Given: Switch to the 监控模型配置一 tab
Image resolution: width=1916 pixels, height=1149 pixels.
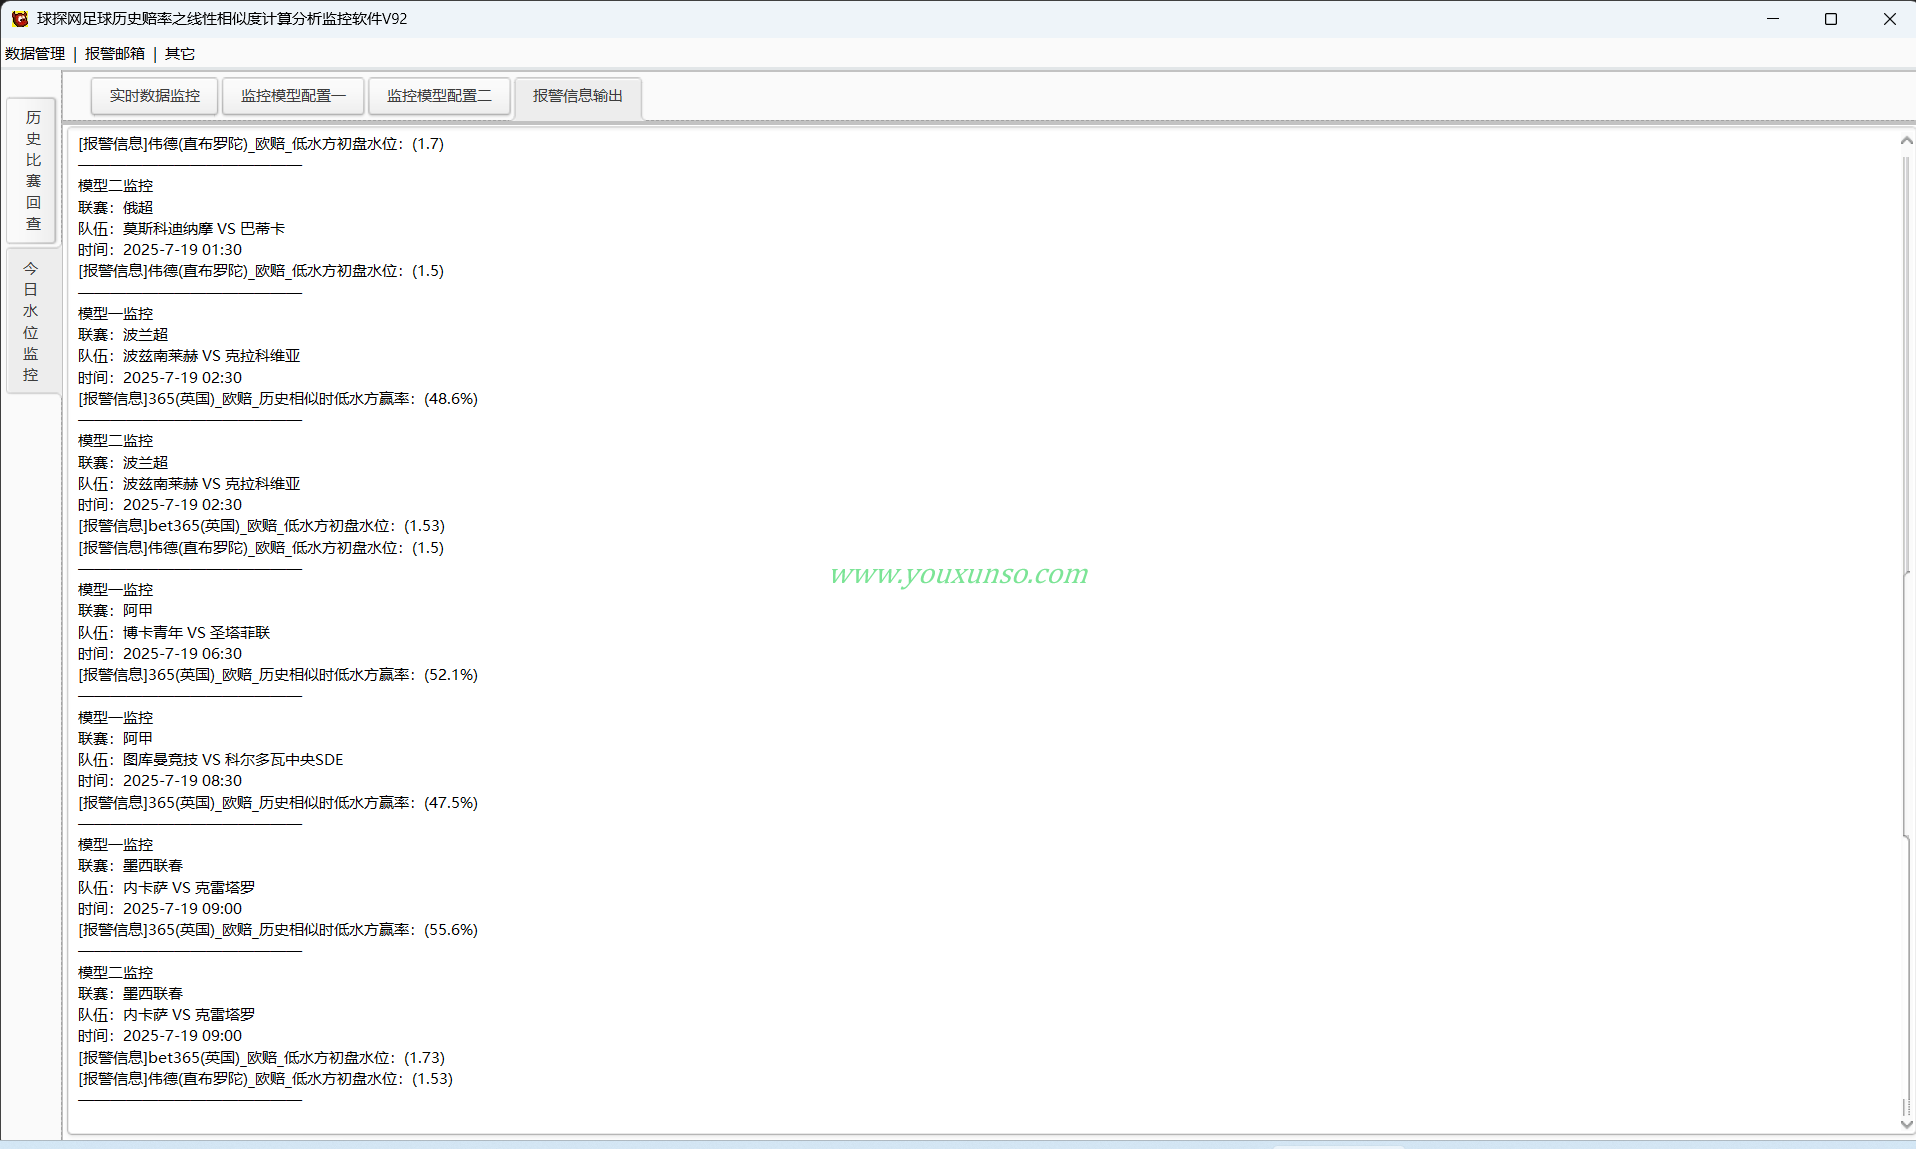Looking at the screenshot, I should tap(293, 96).
